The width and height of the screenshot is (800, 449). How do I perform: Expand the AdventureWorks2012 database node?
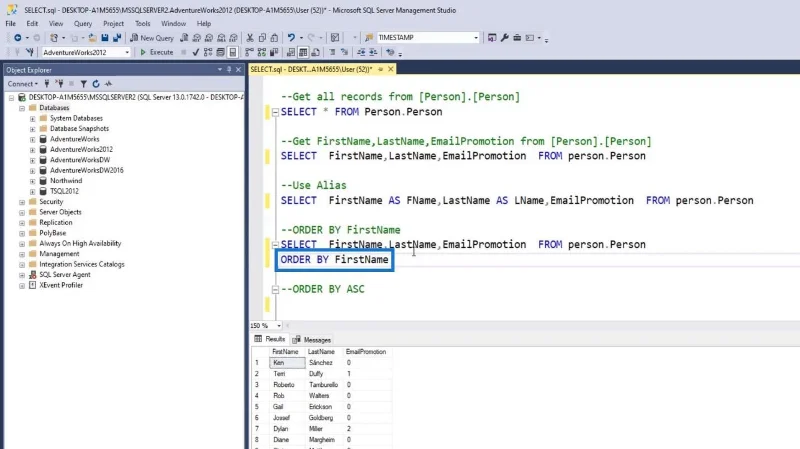tap(32, 150)
